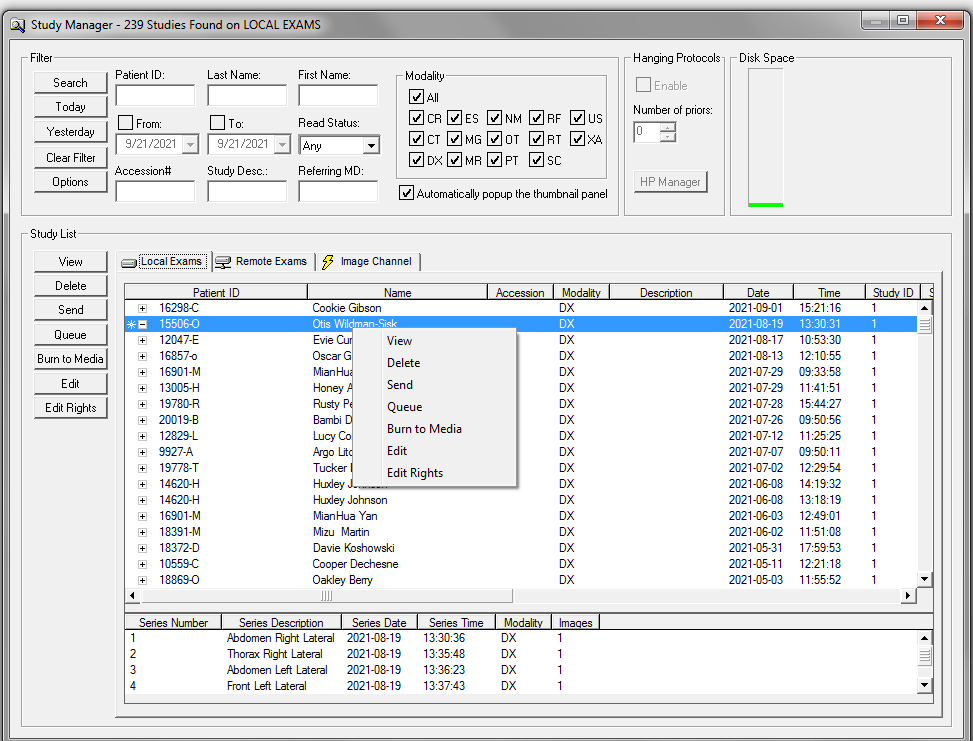The height and width of the screenshot is (741, 973).
Task: Expand the 16298-C Cookie Gibson study
Action: pos(143,308)
